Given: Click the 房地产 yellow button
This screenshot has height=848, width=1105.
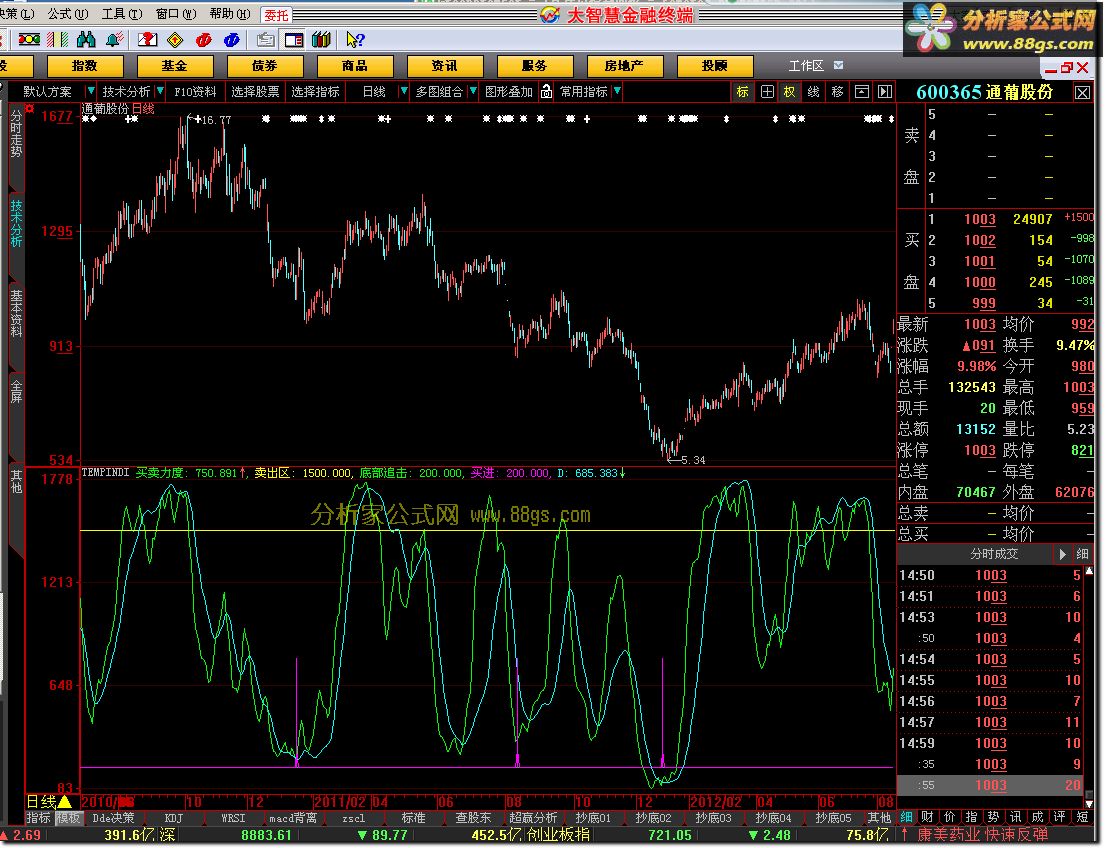Looking at the screenshot, I should point(624,66).
